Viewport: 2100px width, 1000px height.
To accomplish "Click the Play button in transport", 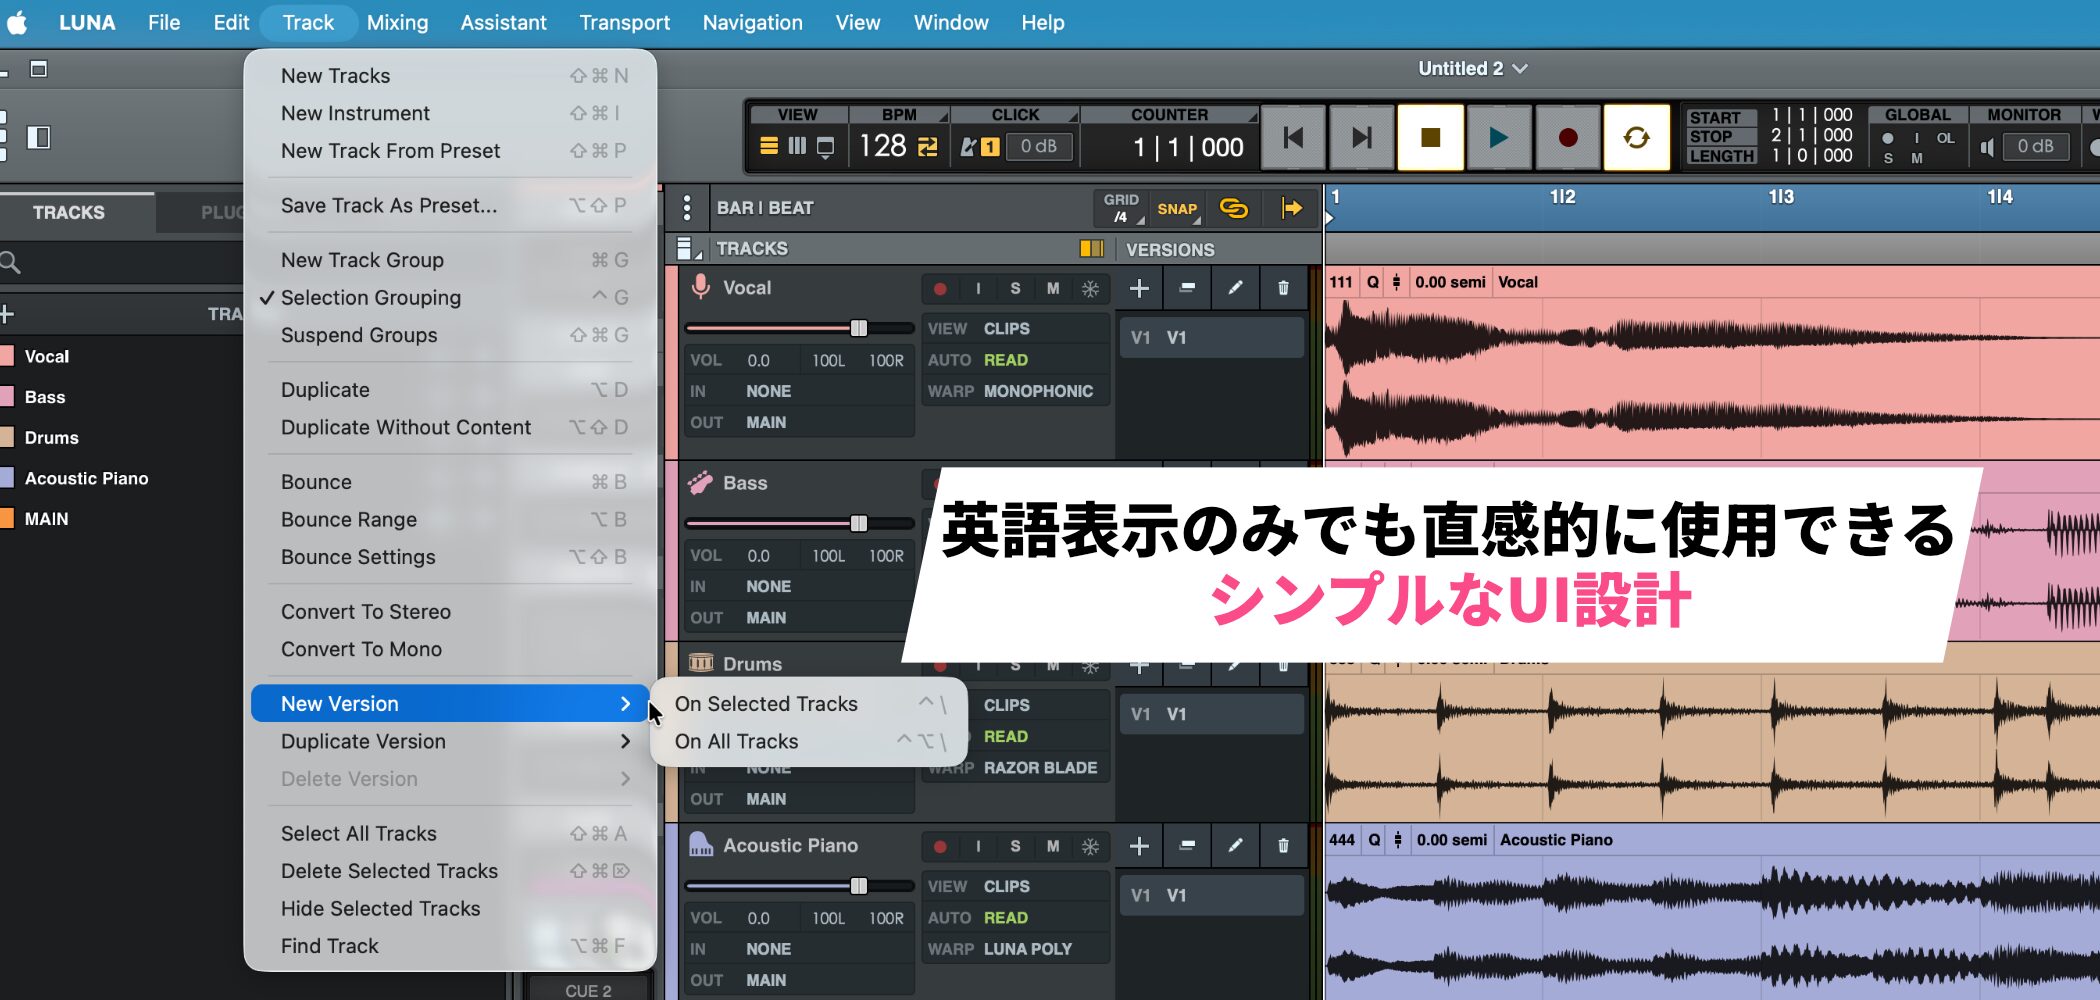I will point(1497,138).
